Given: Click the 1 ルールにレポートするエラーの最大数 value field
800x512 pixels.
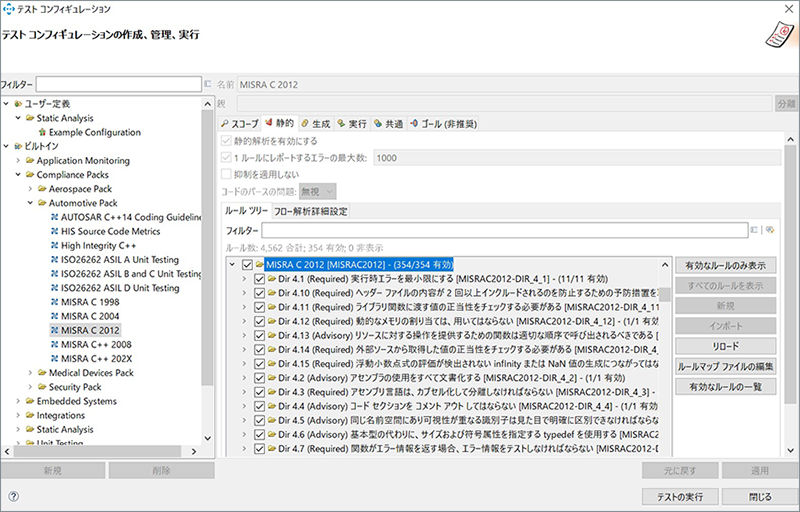Looking at the screenshot, I should coord(578,158).
